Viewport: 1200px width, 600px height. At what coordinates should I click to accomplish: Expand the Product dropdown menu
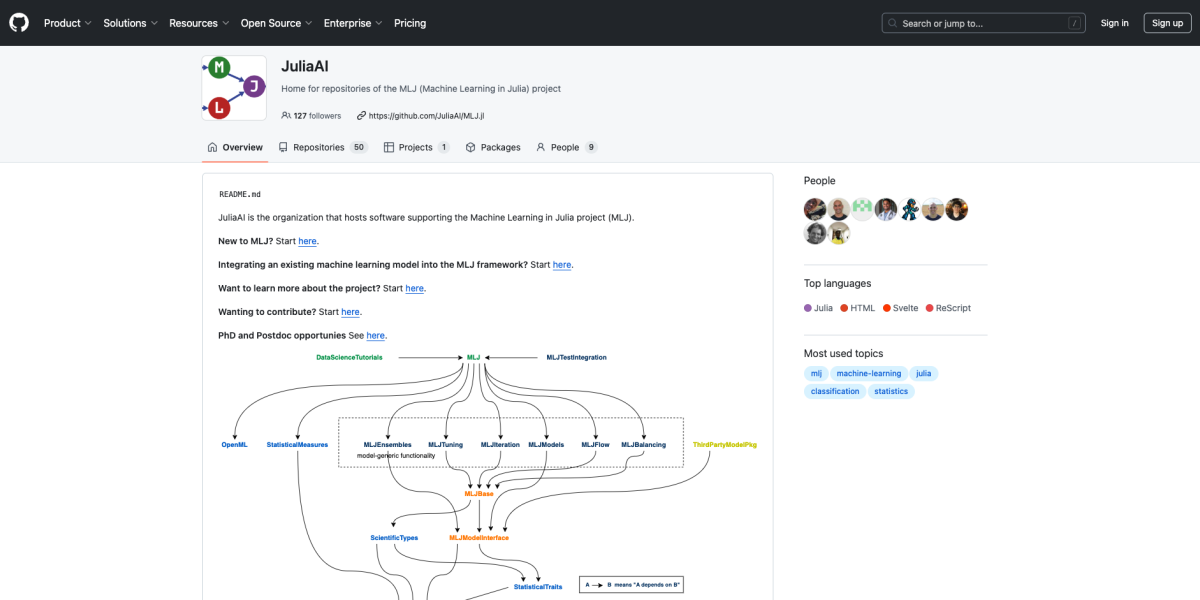coord(67,23)
